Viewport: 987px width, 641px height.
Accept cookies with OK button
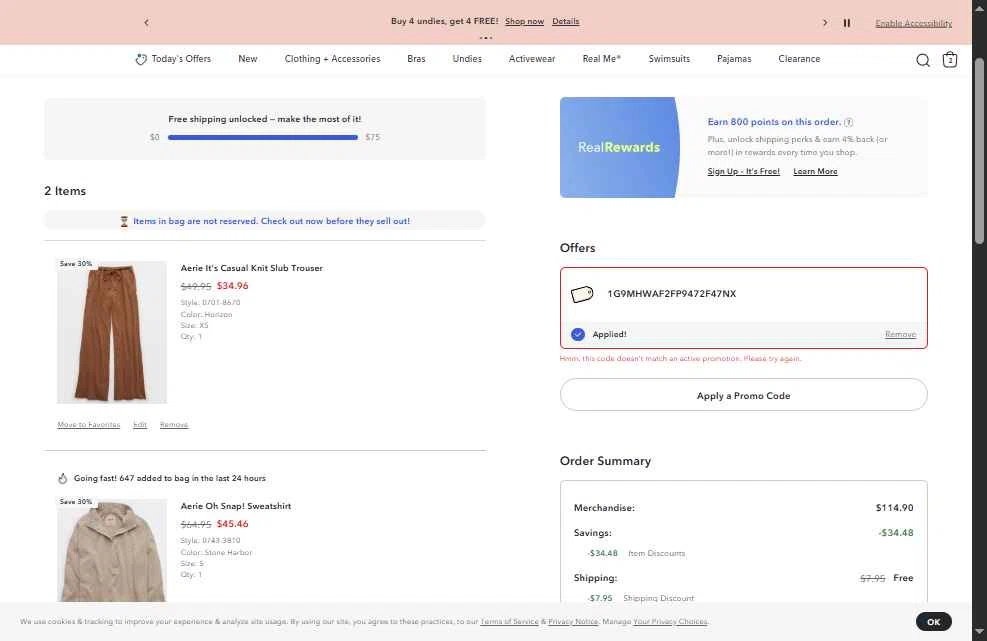933,621
